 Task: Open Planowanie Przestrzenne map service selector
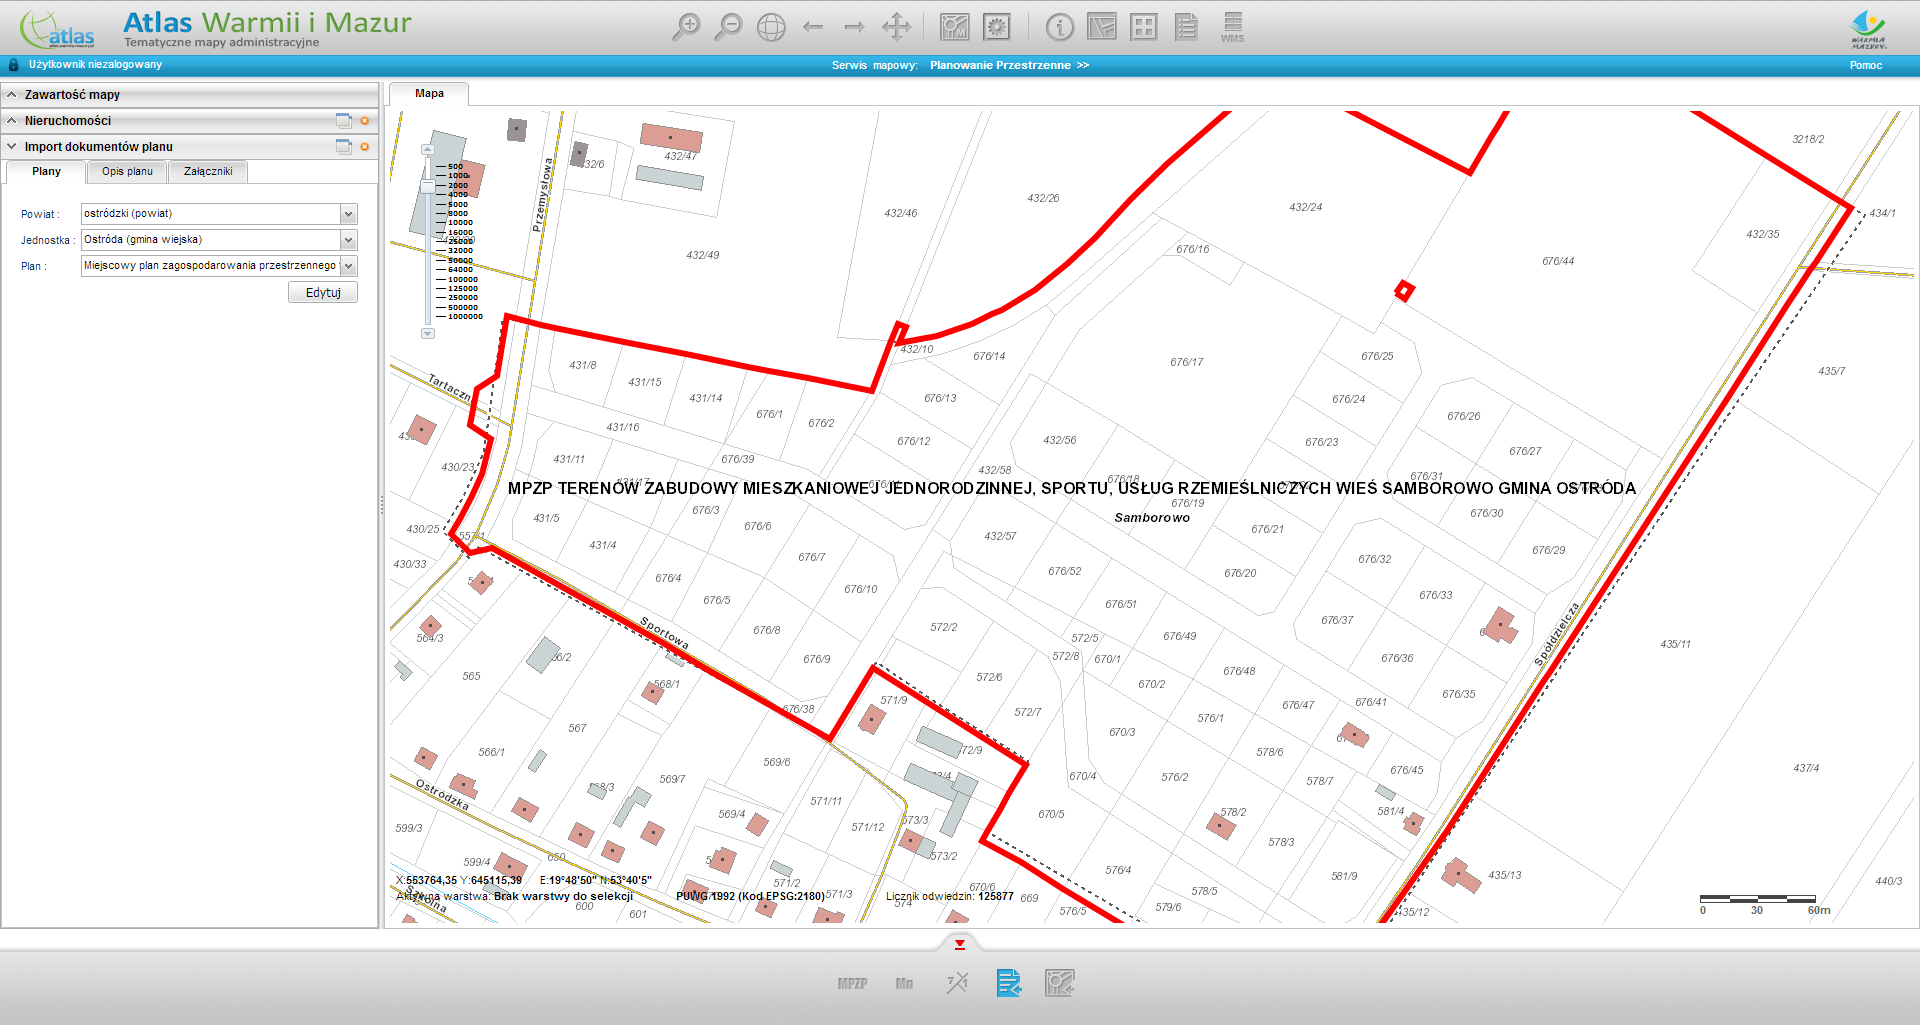pyautogui.click(x=1009, y=65)
